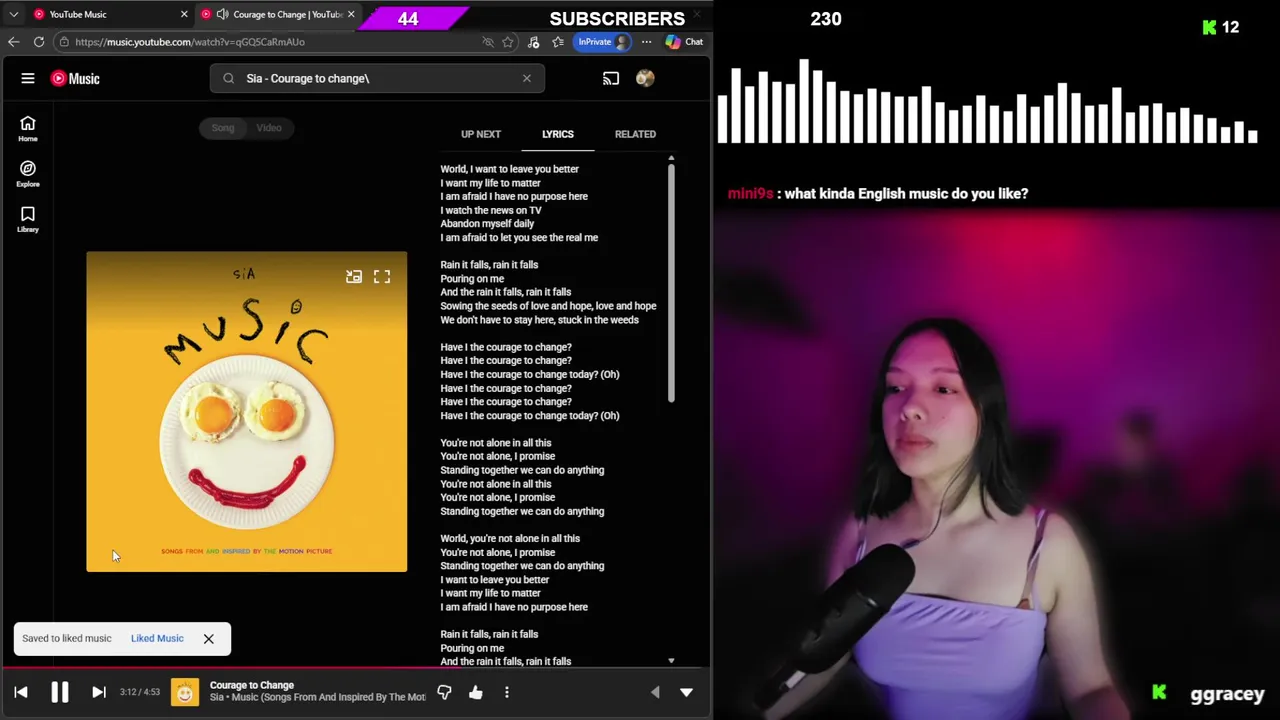The height and width of the screenshot is (720, 1280).
Task: Collapse the player page with the down arrow
Action: coord(686,692)
